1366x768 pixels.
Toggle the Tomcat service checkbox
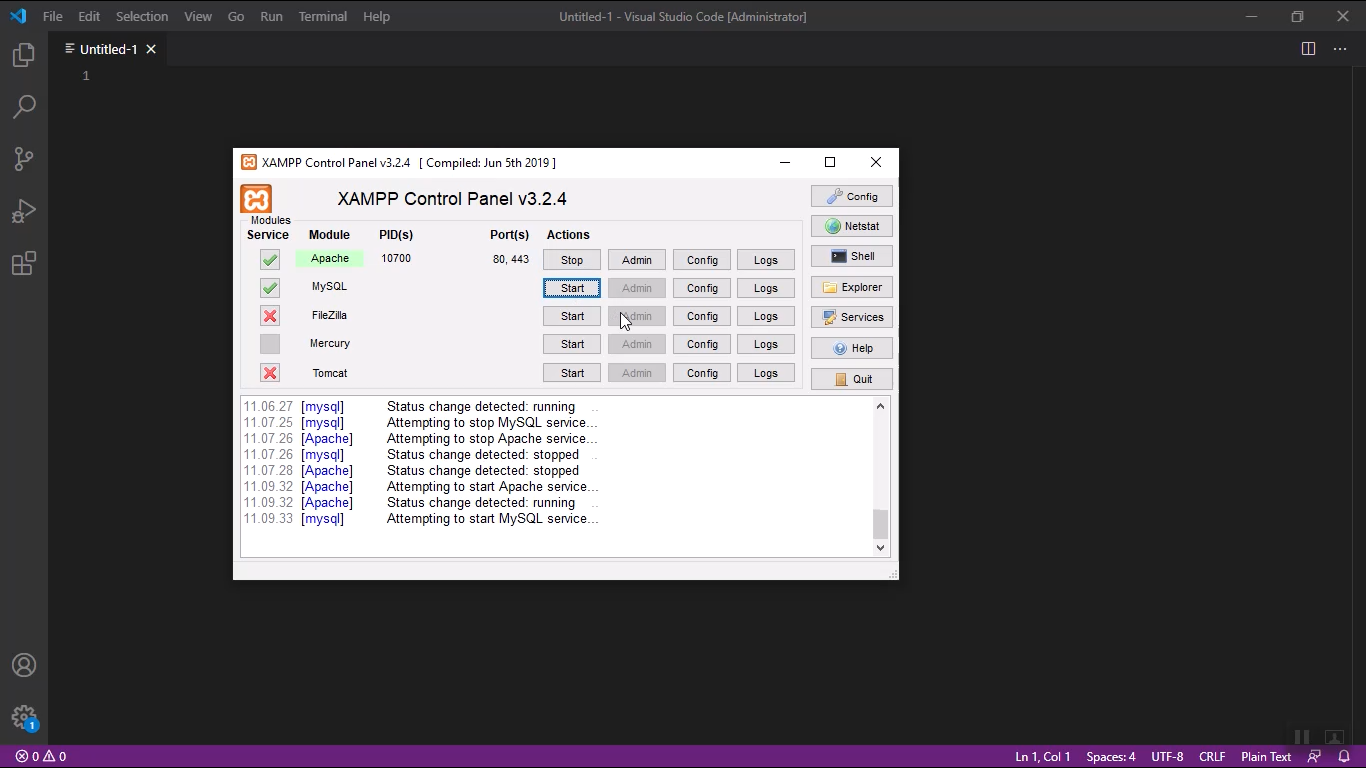pyautogui.click(x=270, y=373)
